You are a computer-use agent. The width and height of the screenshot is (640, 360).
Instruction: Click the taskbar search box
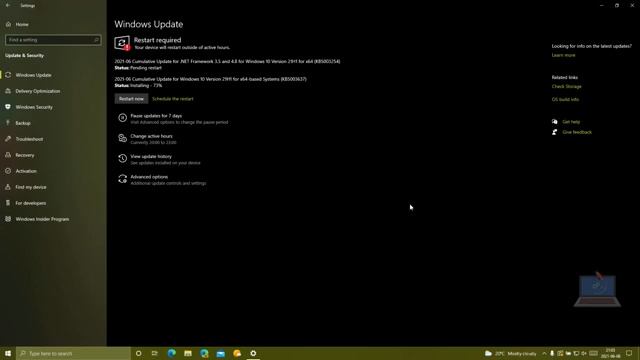tap(73, 353)
